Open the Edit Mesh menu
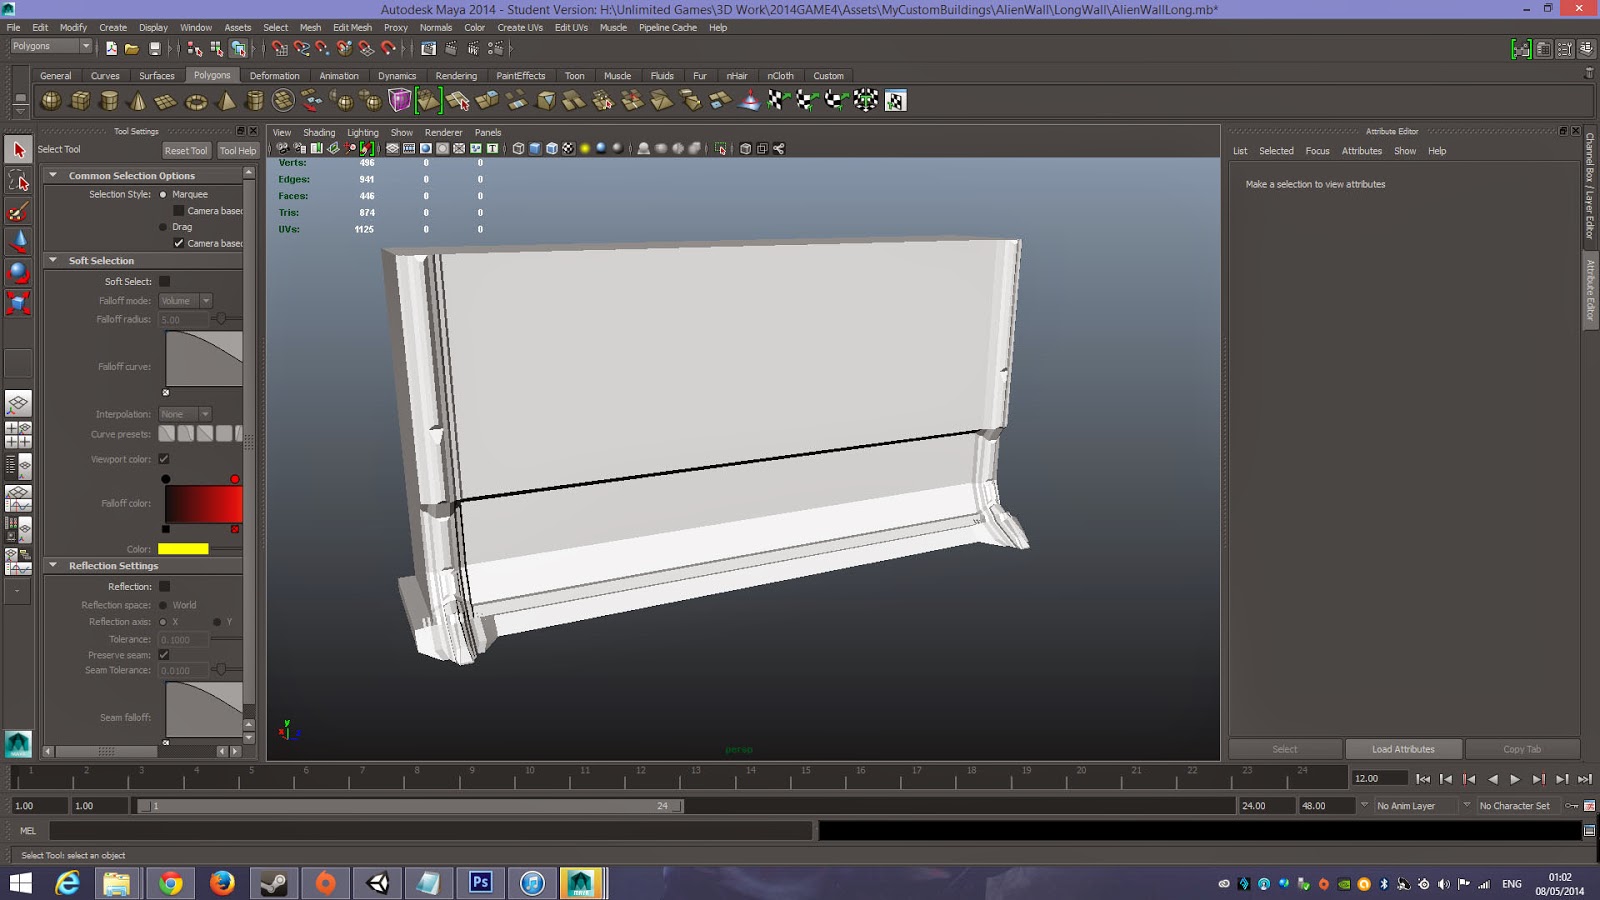Viewport: 1600px width, 900px height. pyautogui.click(x=352, y=28)
